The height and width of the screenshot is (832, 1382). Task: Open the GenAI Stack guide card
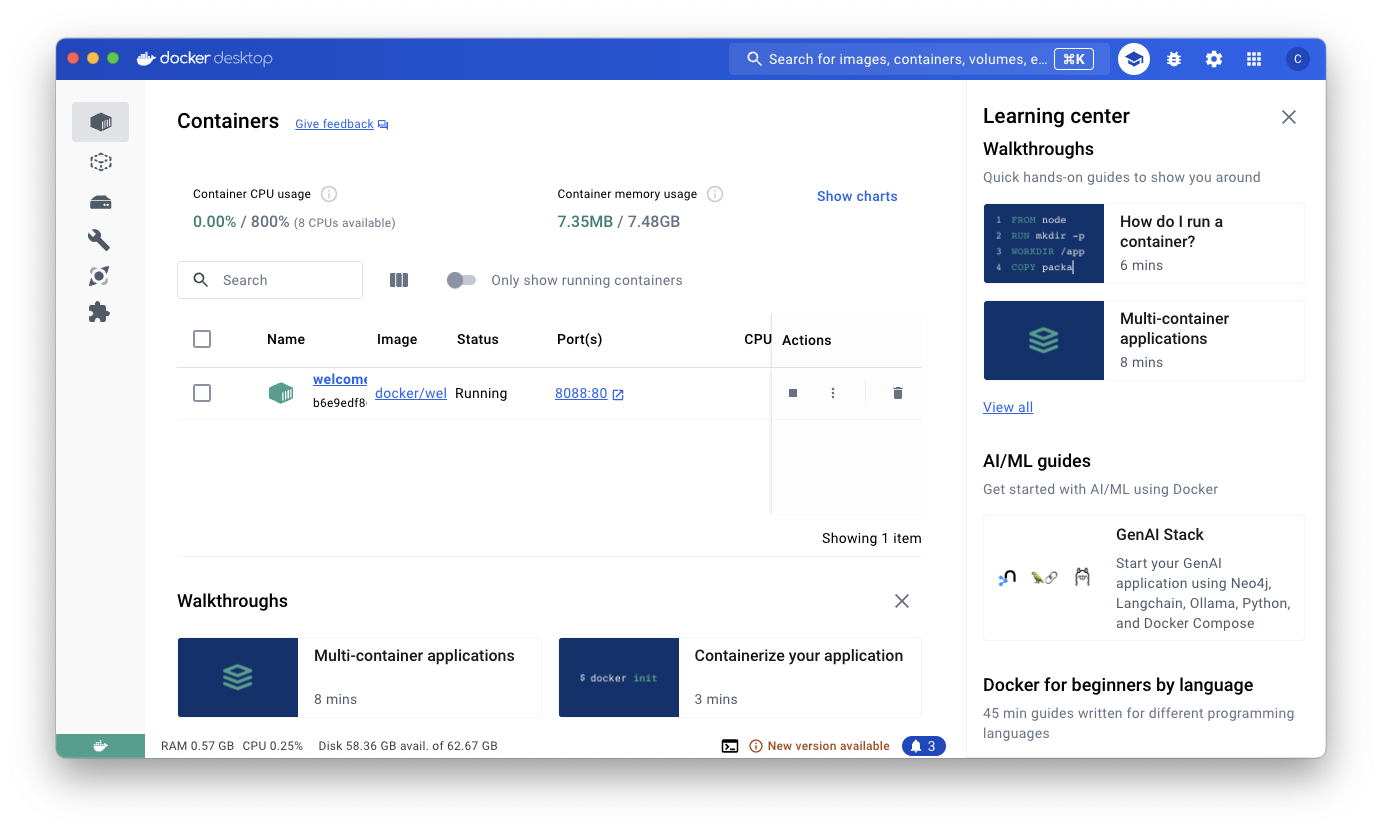click(1144, 578)
